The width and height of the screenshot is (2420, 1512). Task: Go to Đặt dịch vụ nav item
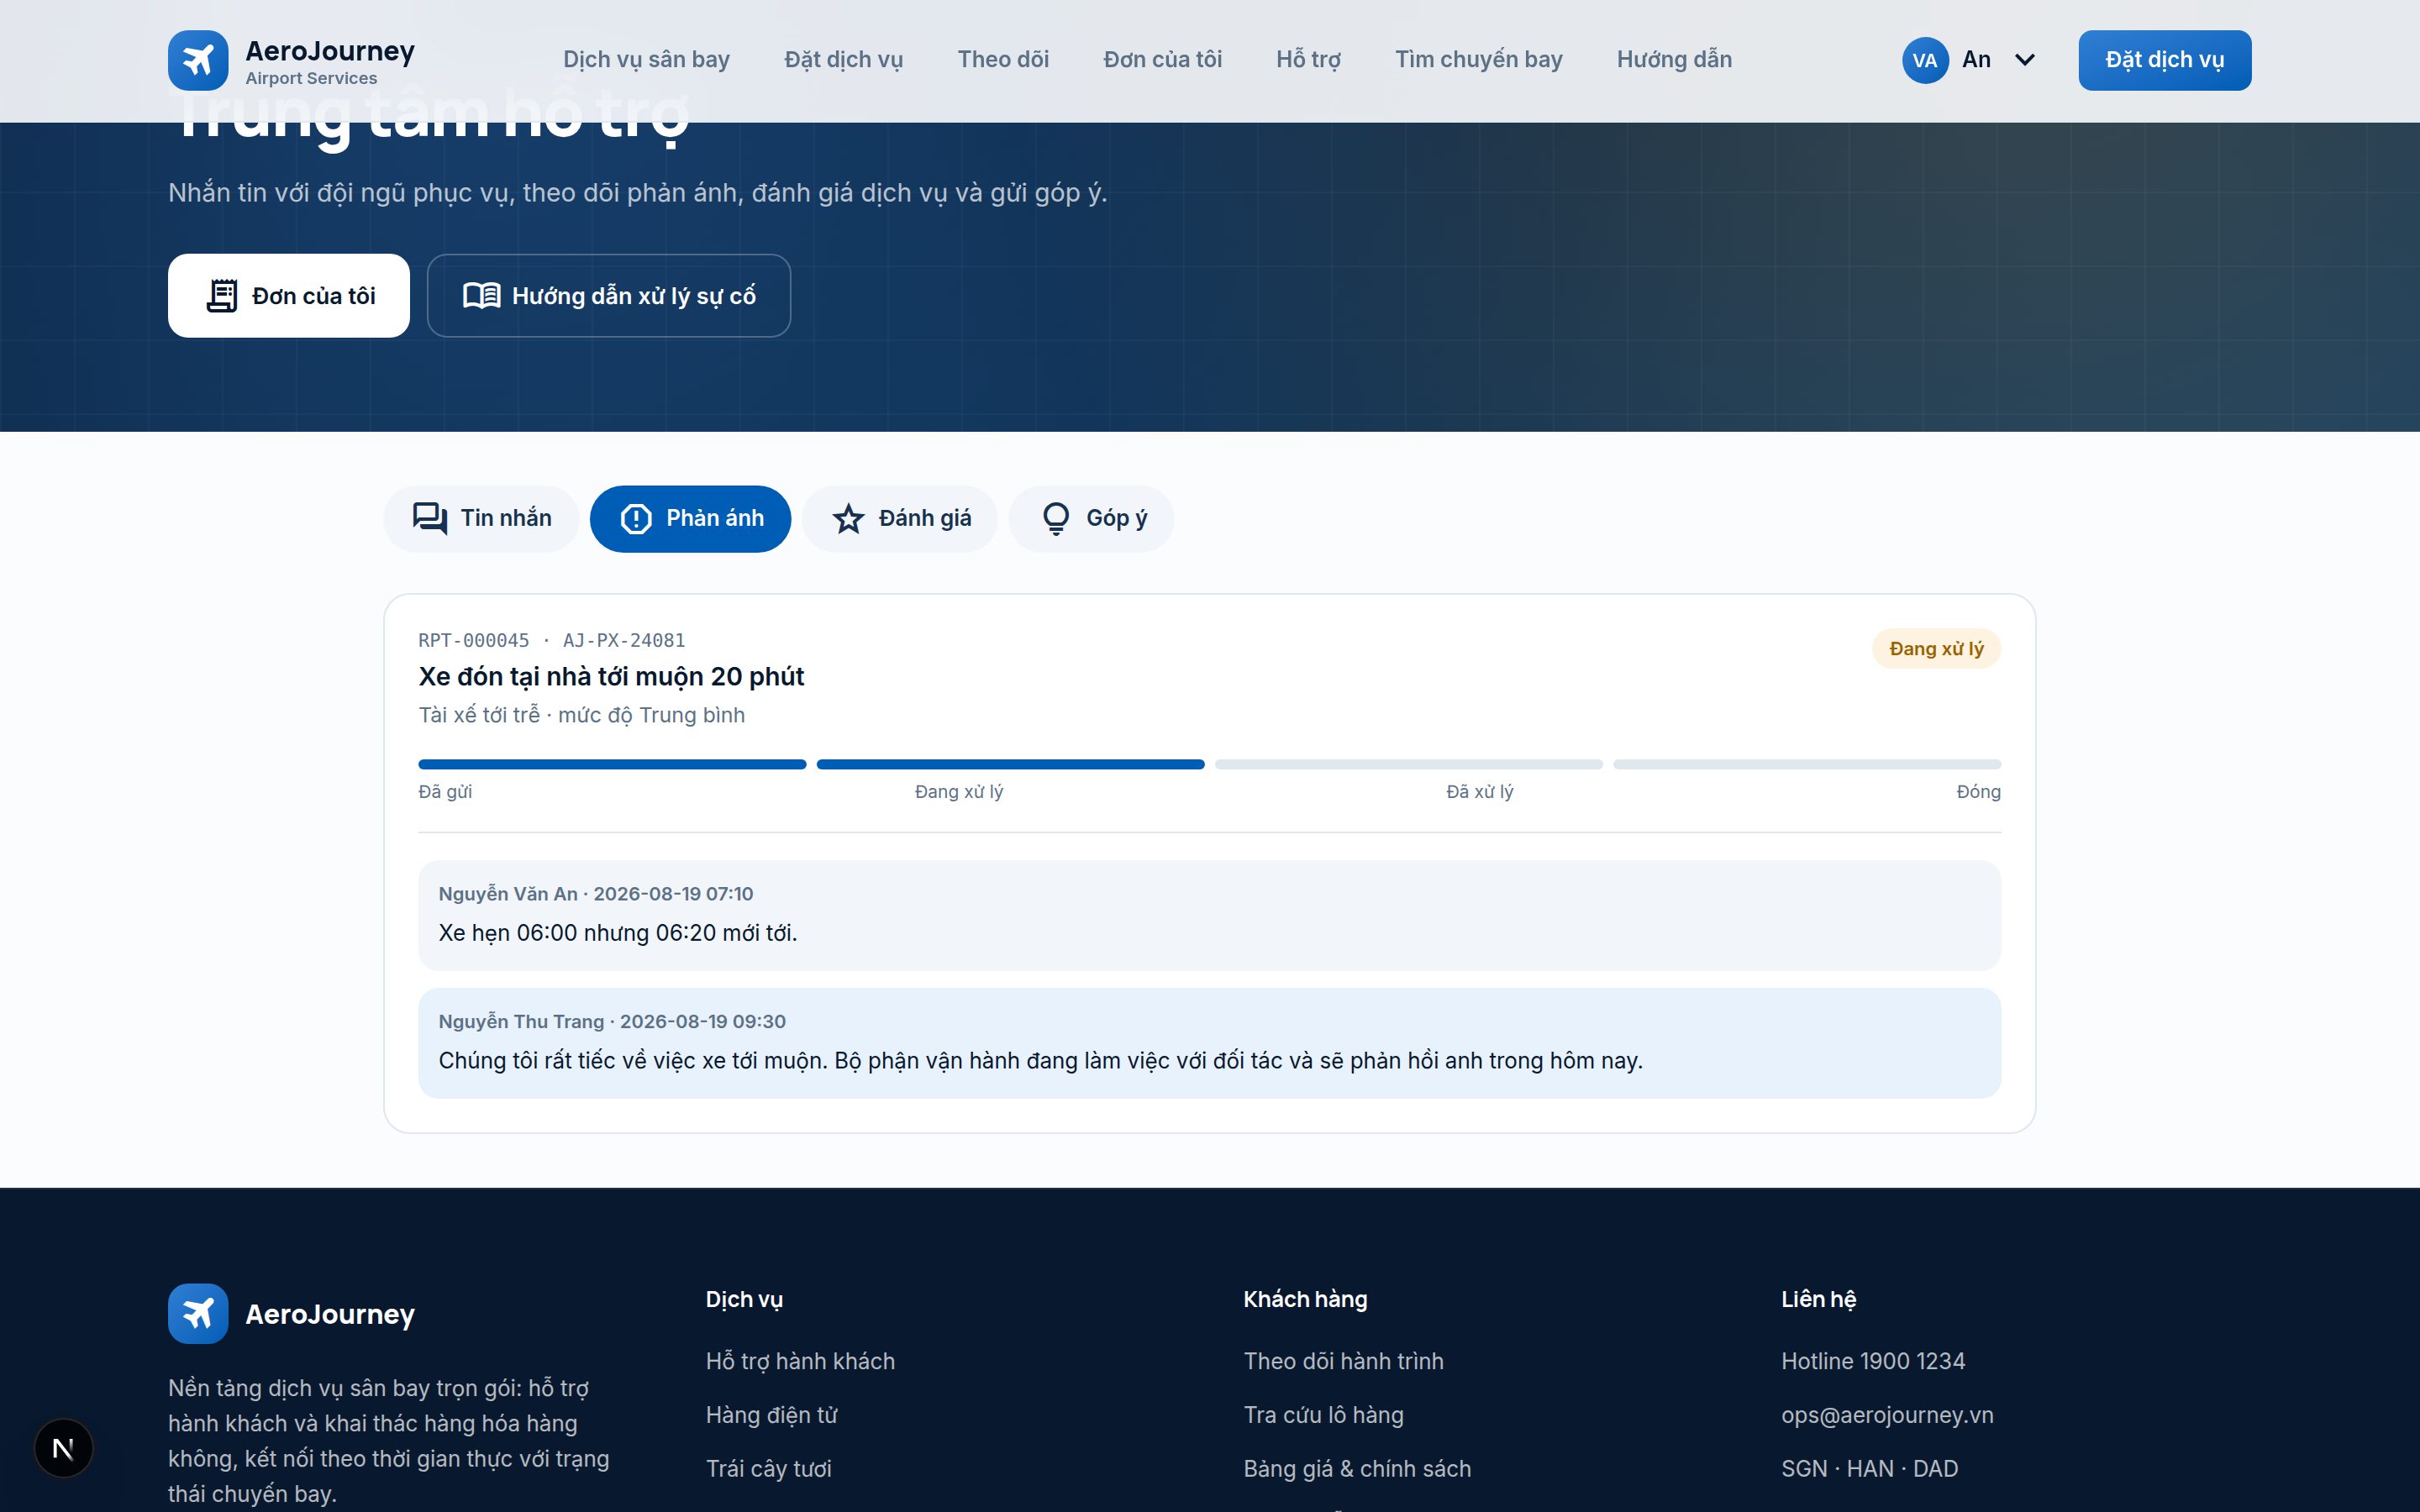pos(843,60)
